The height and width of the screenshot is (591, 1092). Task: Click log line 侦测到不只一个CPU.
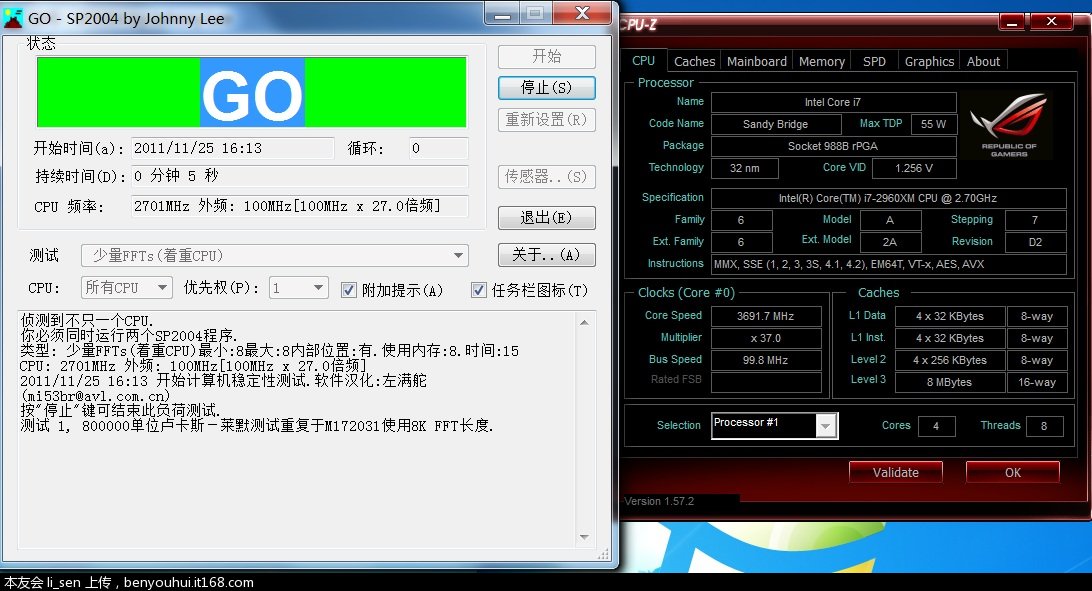[x=86, y=320]
